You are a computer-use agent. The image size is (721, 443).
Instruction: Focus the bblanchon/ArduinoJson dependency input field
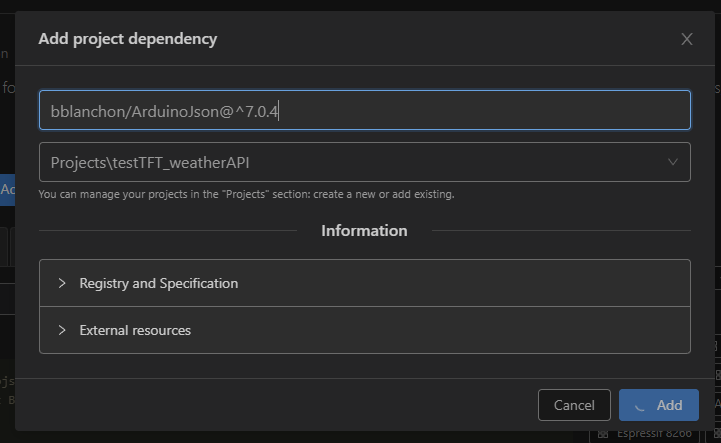[x=365, y=110]
